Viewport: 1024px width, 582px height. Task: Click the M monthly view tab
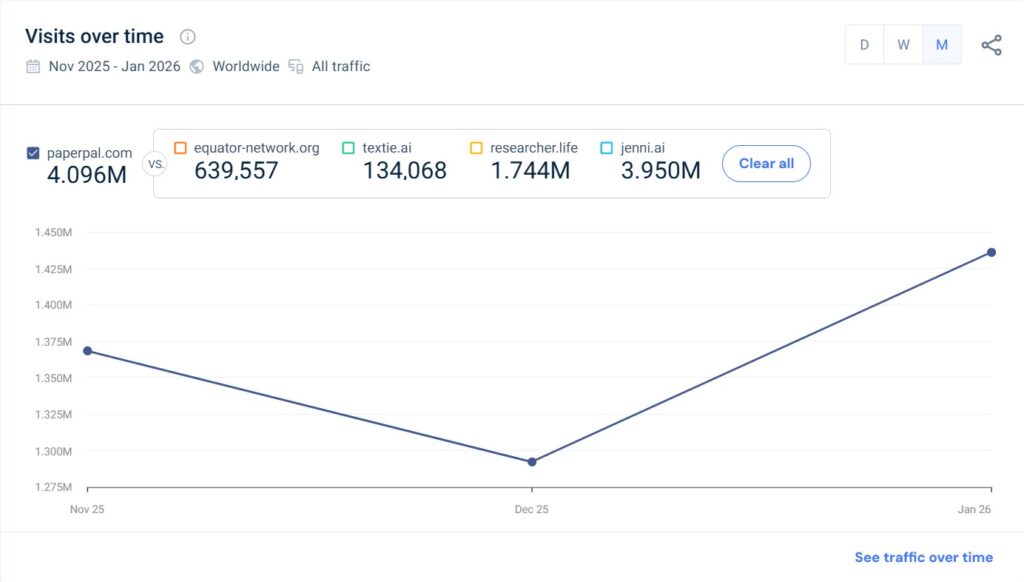(940, 44)
